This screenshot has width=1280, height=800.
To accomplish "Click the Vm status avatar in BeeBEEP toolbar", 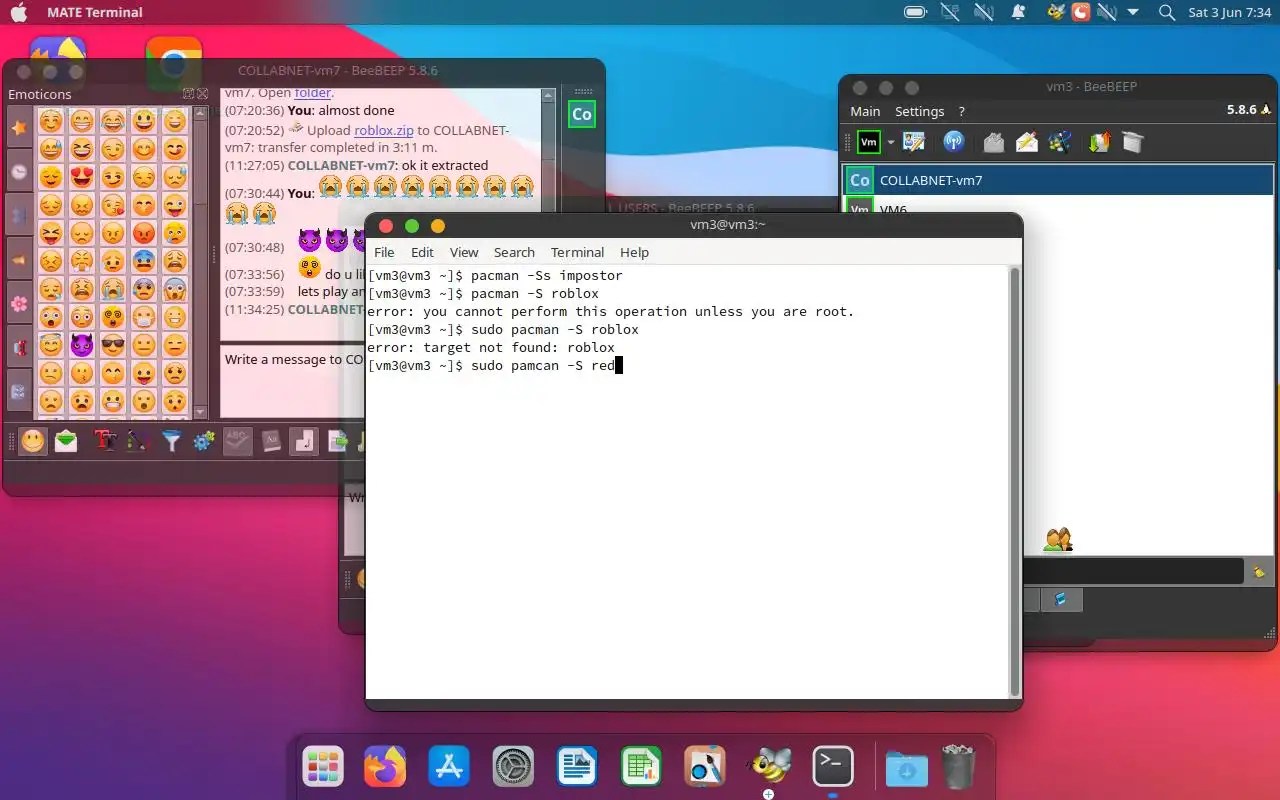I will [x=869, y=142].
